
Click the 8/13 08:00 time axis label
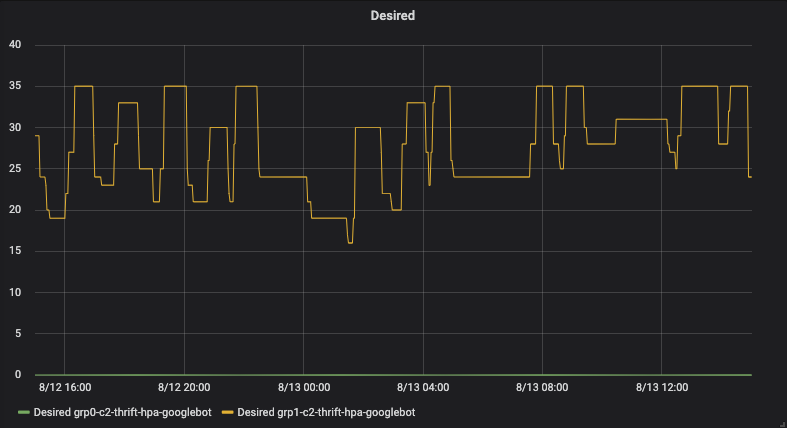(x=542, y=387)
